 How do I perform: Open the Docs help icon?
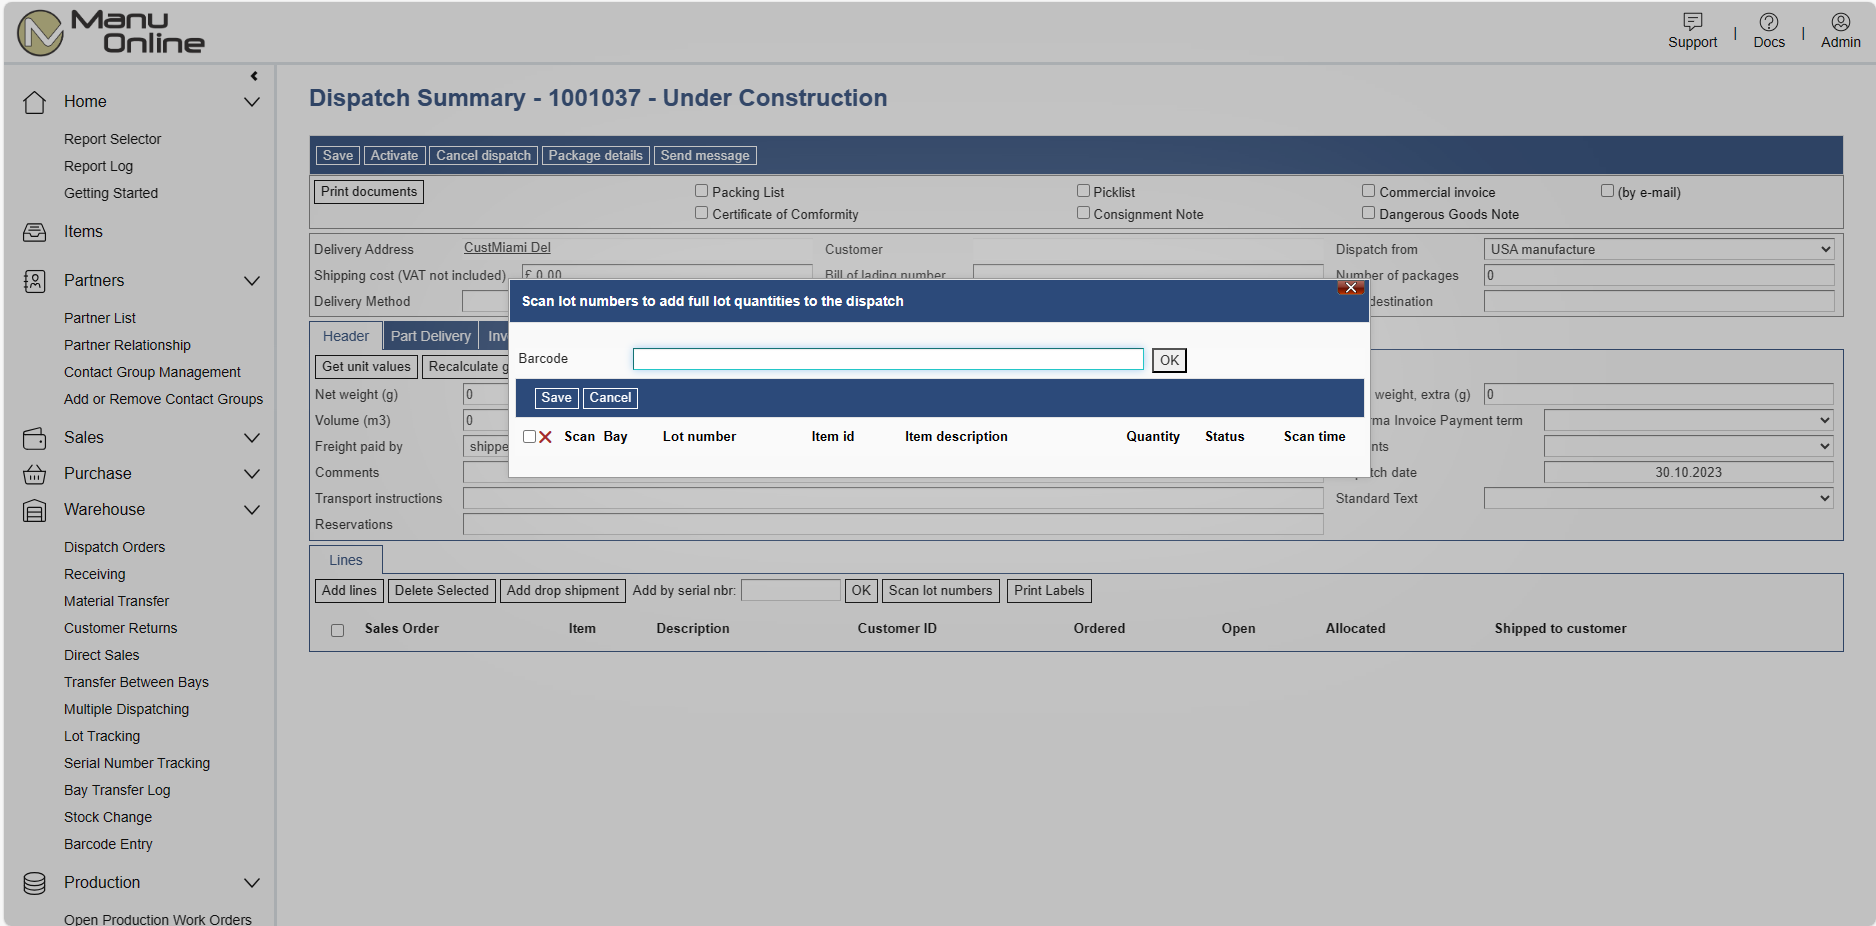[x=1768, y=22]
